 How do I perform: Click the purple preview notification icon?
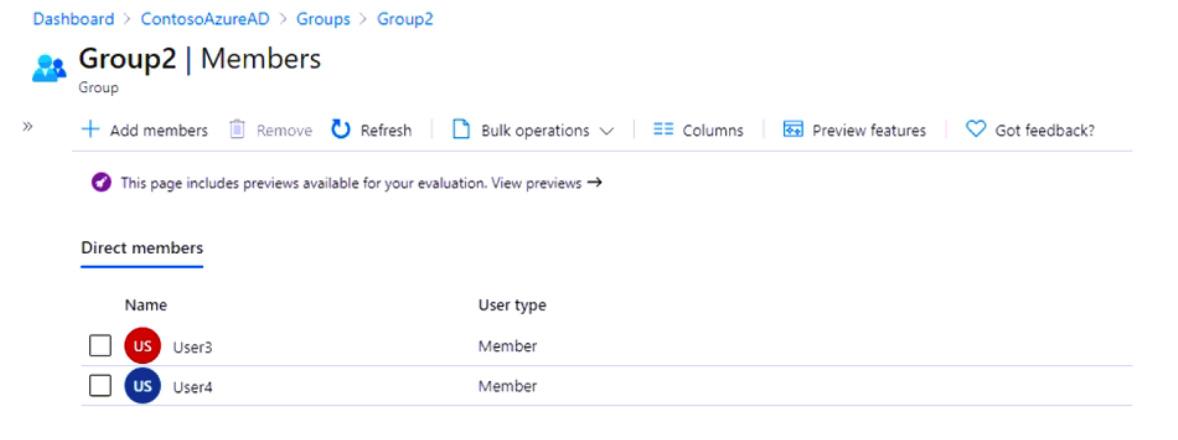[100, 183]
